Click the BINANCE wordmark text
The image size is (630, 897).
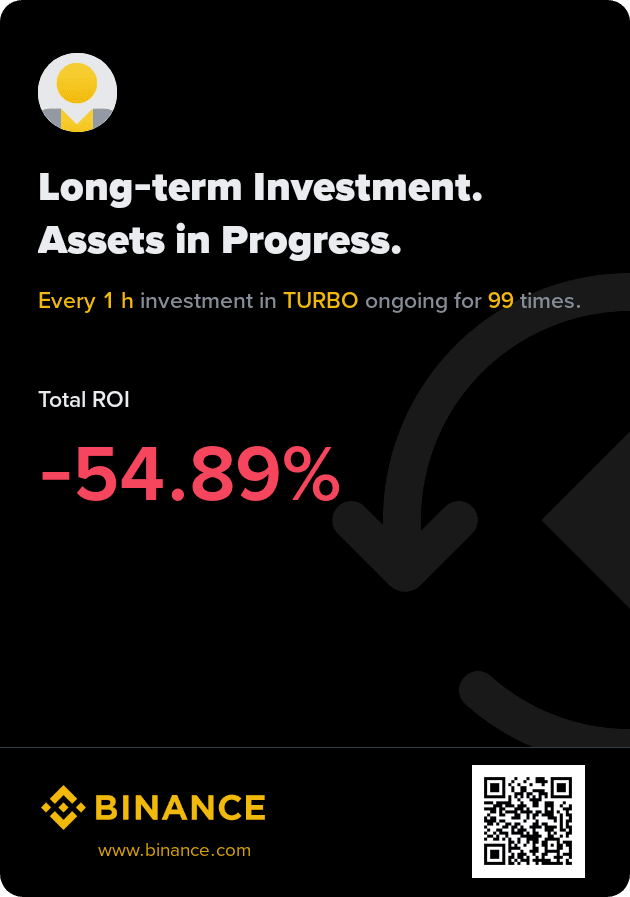[x=180, y=807]
